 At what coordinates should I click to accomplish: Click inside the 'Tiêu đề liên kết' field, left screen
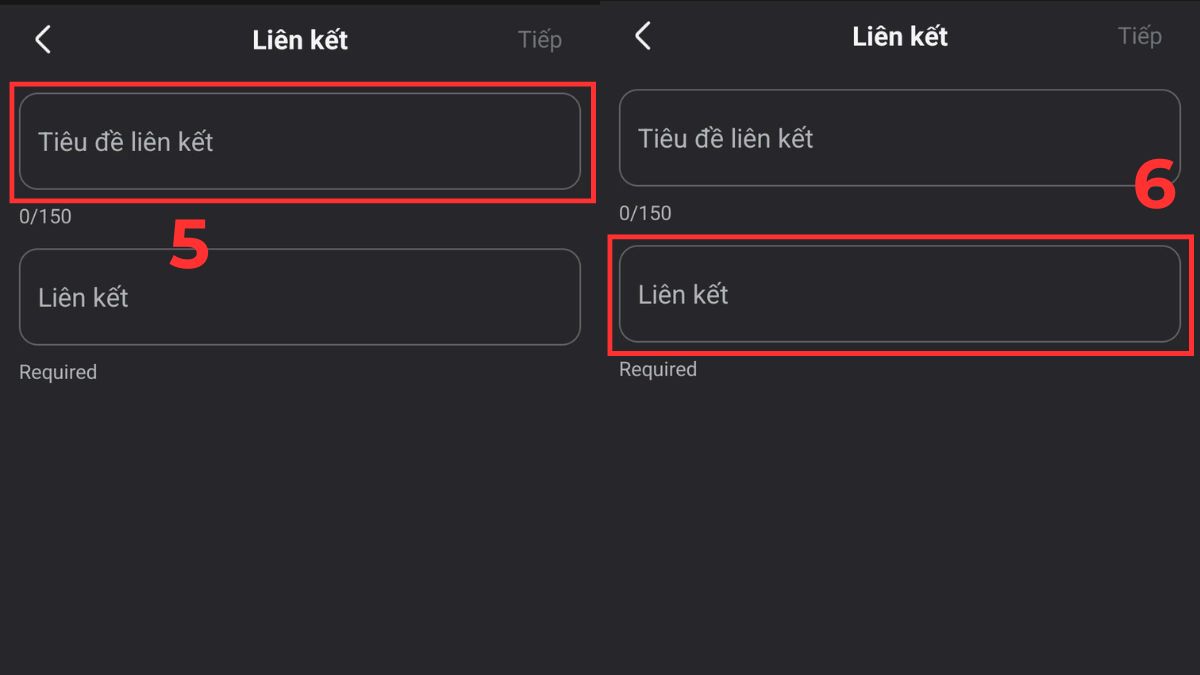(x=300, y=142)
